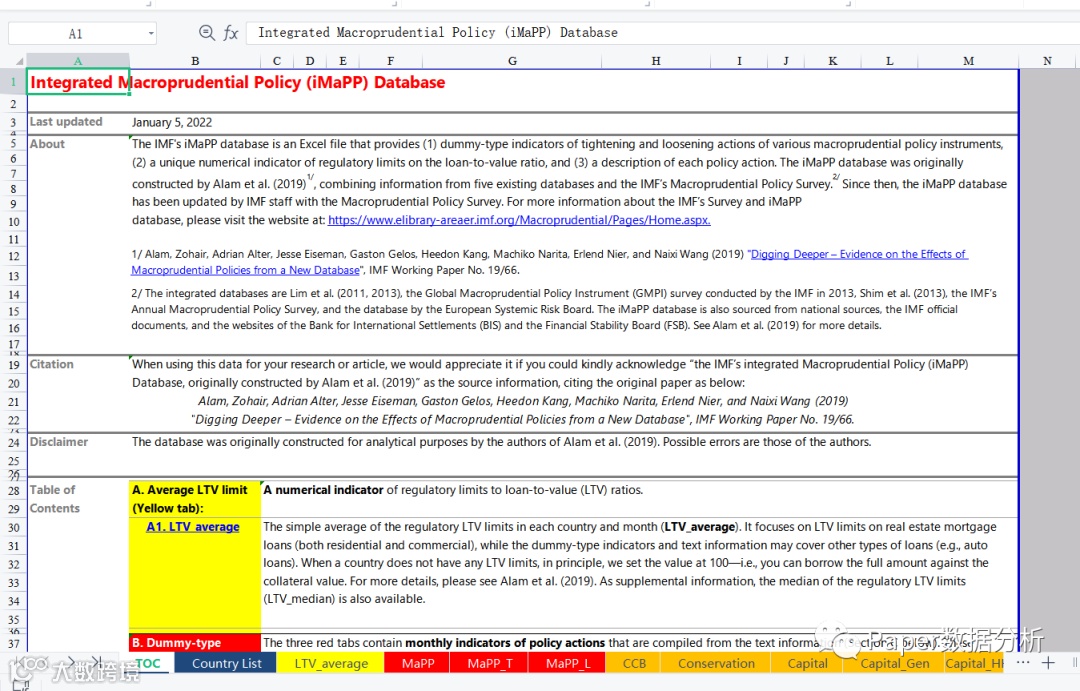This screenshot has width=1080, height=691.
Task: Select row 3 header
Action: coord(13,123)
